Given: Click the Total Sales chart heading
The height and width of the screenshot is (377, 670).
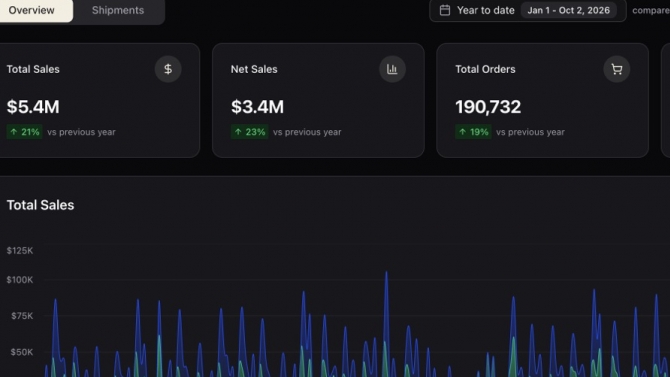Looking at the screenshot, I should (40, 205).
